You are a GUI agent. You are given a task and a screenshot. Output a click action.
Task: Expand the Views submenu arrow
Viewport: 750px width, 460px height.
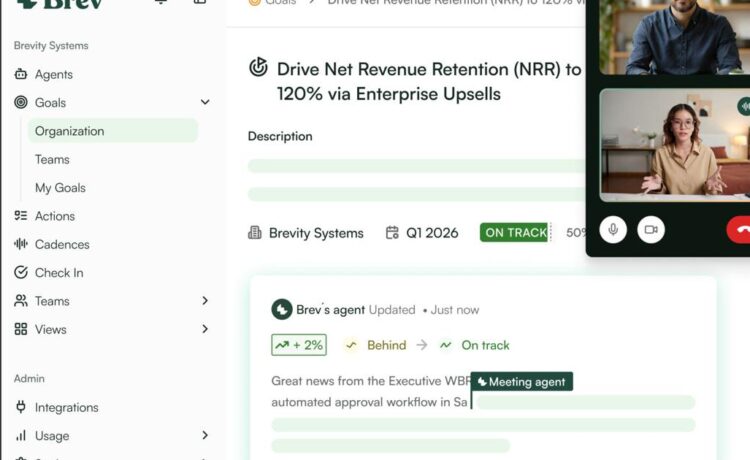[205, 329]
